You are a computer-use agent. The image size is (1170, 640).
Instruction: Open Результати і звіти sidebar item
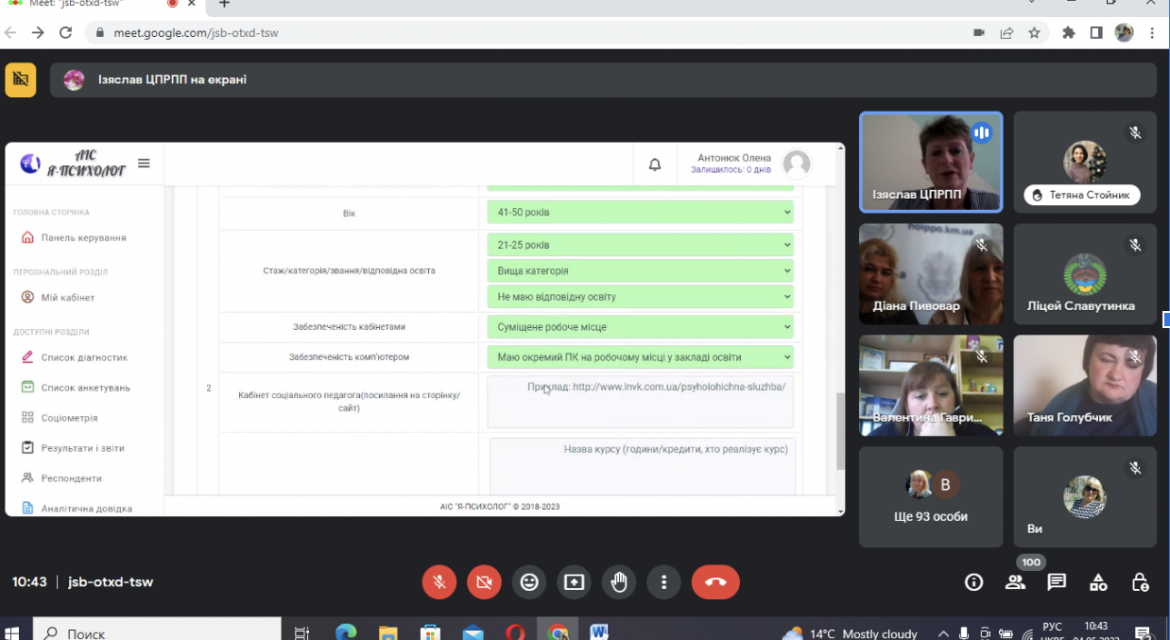pos(82,448)
